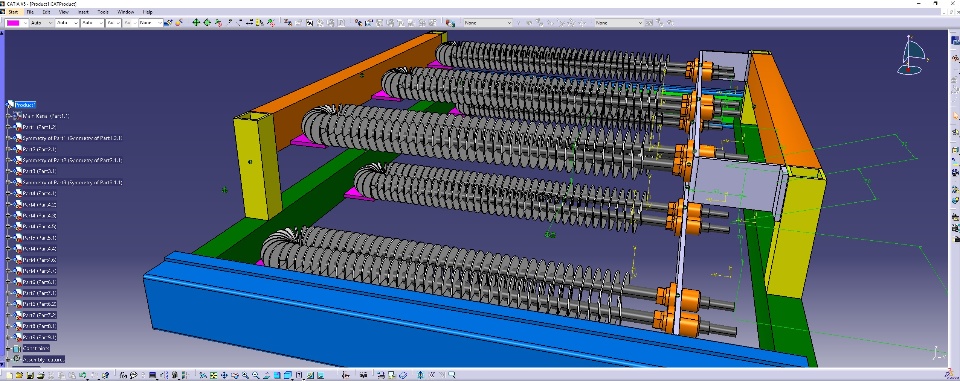Viewport: 960px width, 381px height.
Task: Click the Print icon
Action: pyautogui.click(x=40, y=375)
